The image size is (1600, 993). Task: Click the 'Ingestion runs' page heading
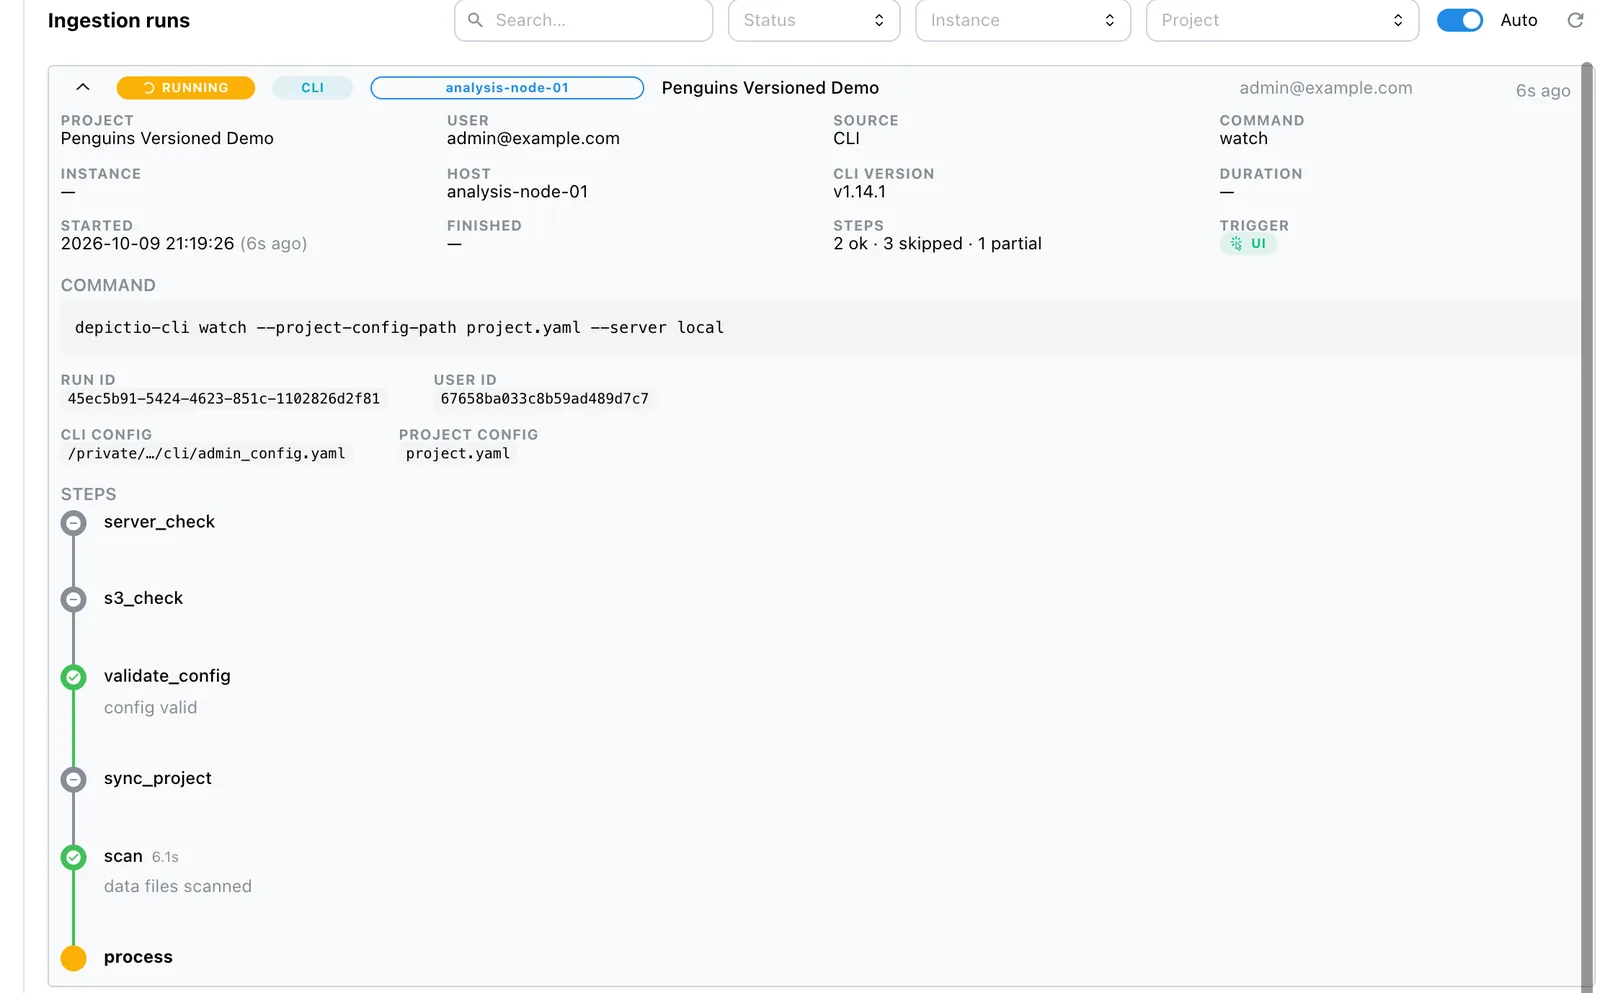(x=119, y=21)
